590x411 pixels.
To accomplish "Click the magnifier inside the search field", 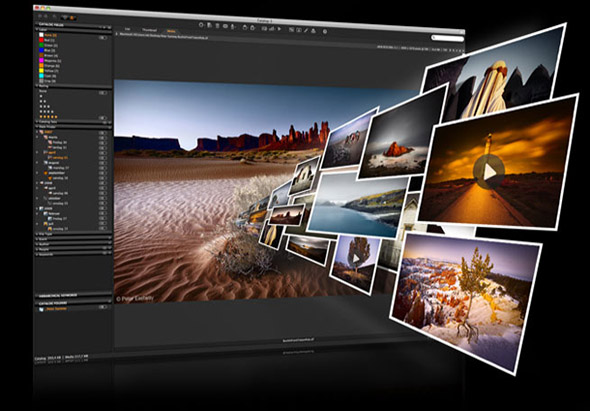I will tap(434, 38).
